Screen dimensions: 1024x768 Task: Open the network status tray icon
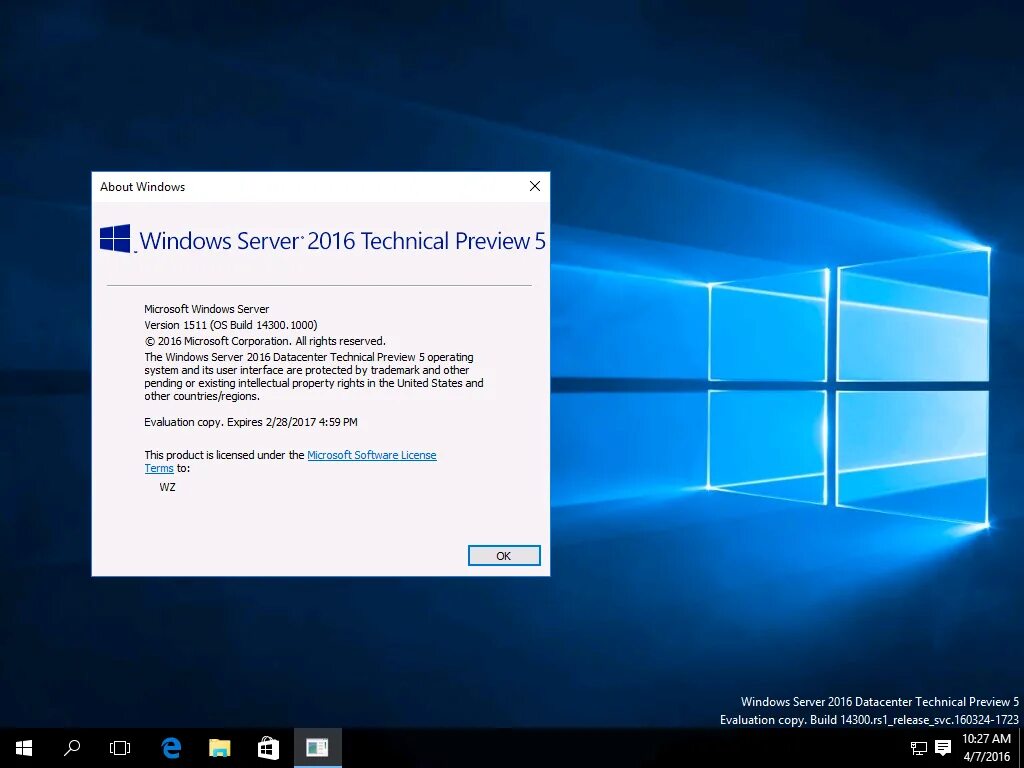point(919,748)
